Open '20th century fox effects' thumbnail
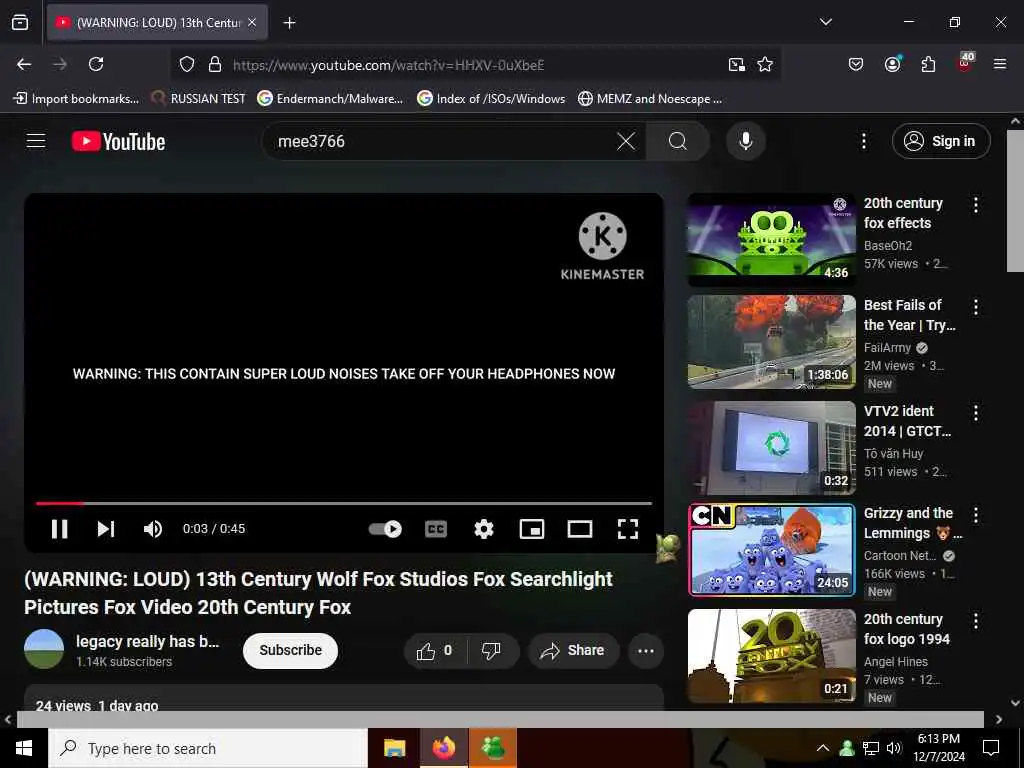 point(771,240)
